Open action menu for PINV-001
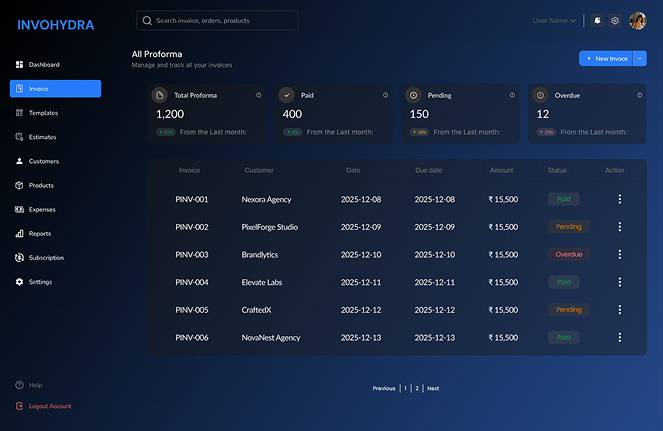The height and width of the screenshot is (431, 663). pyautogui.click(x=620, y=199)
